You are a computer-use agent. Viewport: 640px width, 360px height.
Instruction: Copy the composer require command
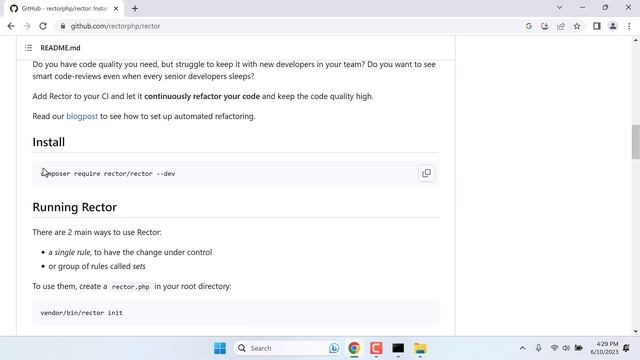click(426, 173)
